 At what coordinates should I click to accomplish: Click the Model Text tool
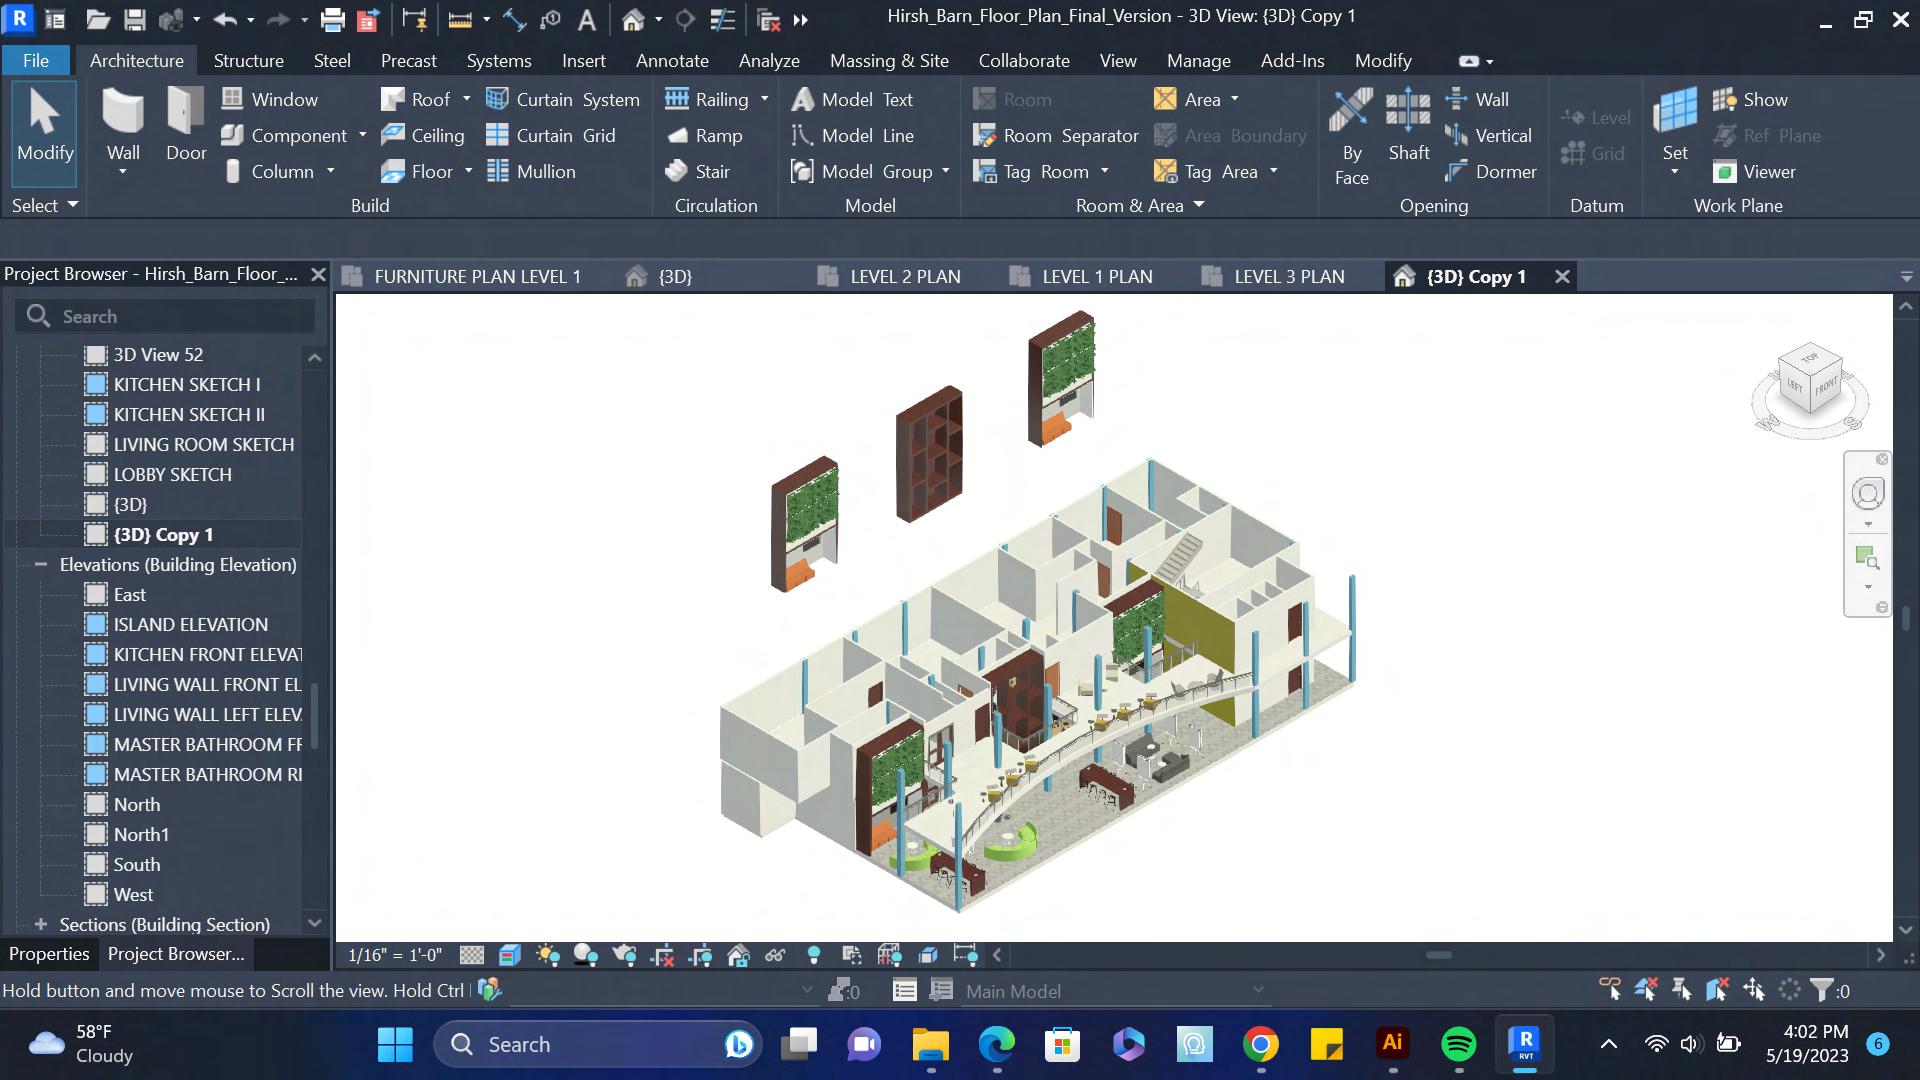click(x=852, y=100)
